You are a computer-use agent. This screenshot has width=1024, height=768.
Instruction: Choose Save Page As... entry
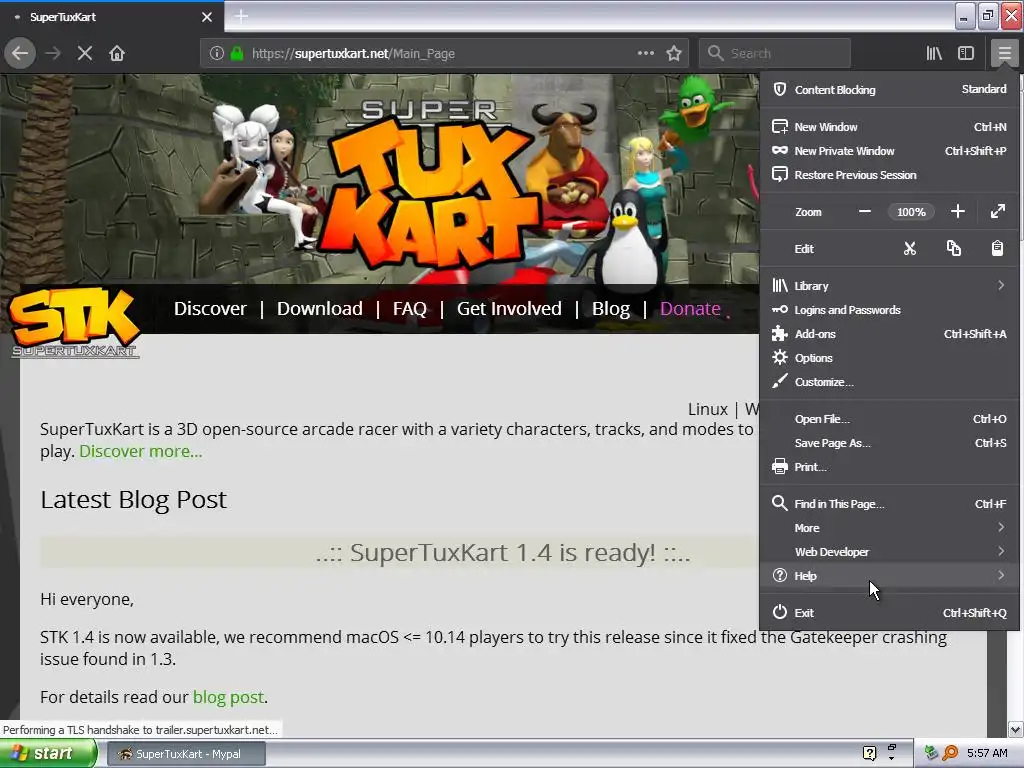889,443
